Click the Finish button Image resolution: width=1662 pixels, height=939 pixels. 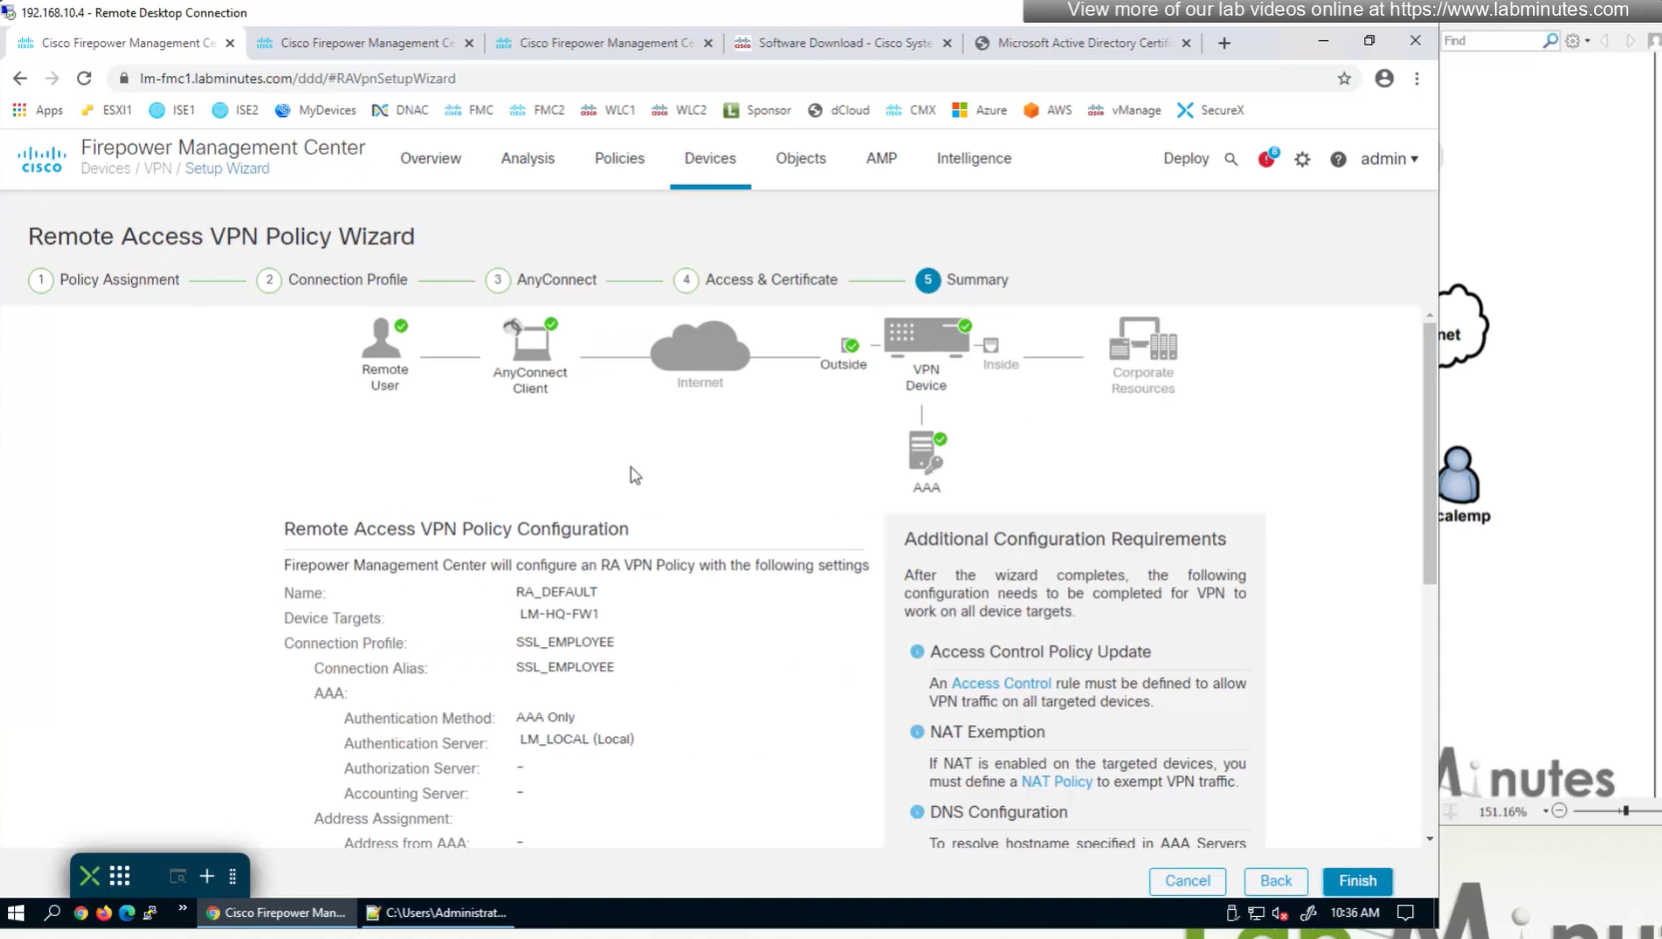[x=1357, y=881]
